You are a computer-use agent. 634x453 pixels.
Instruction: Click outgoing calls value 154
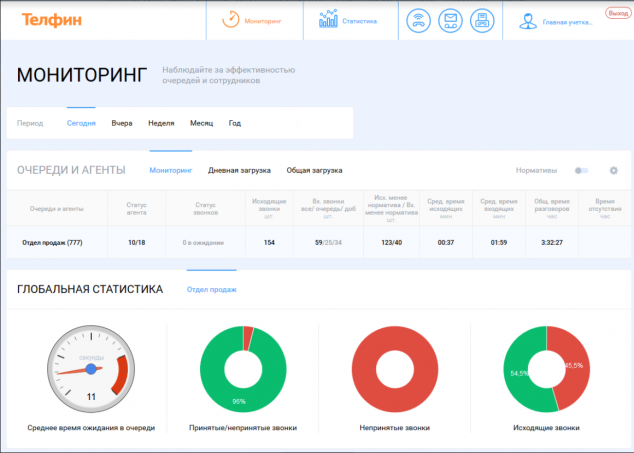click(269, 242)
